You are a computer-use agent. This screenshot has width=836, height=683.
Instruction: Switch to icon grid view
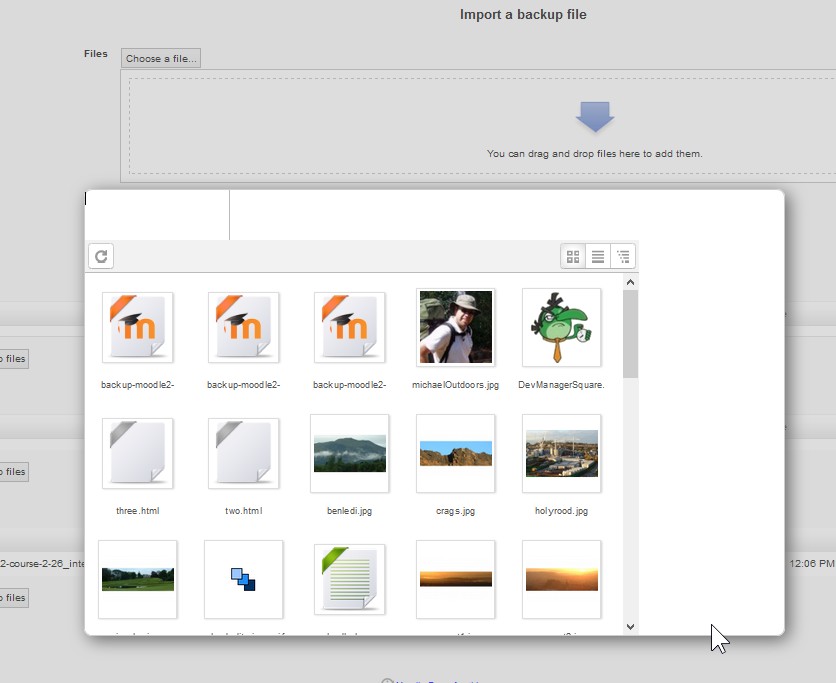coord(573,256)
